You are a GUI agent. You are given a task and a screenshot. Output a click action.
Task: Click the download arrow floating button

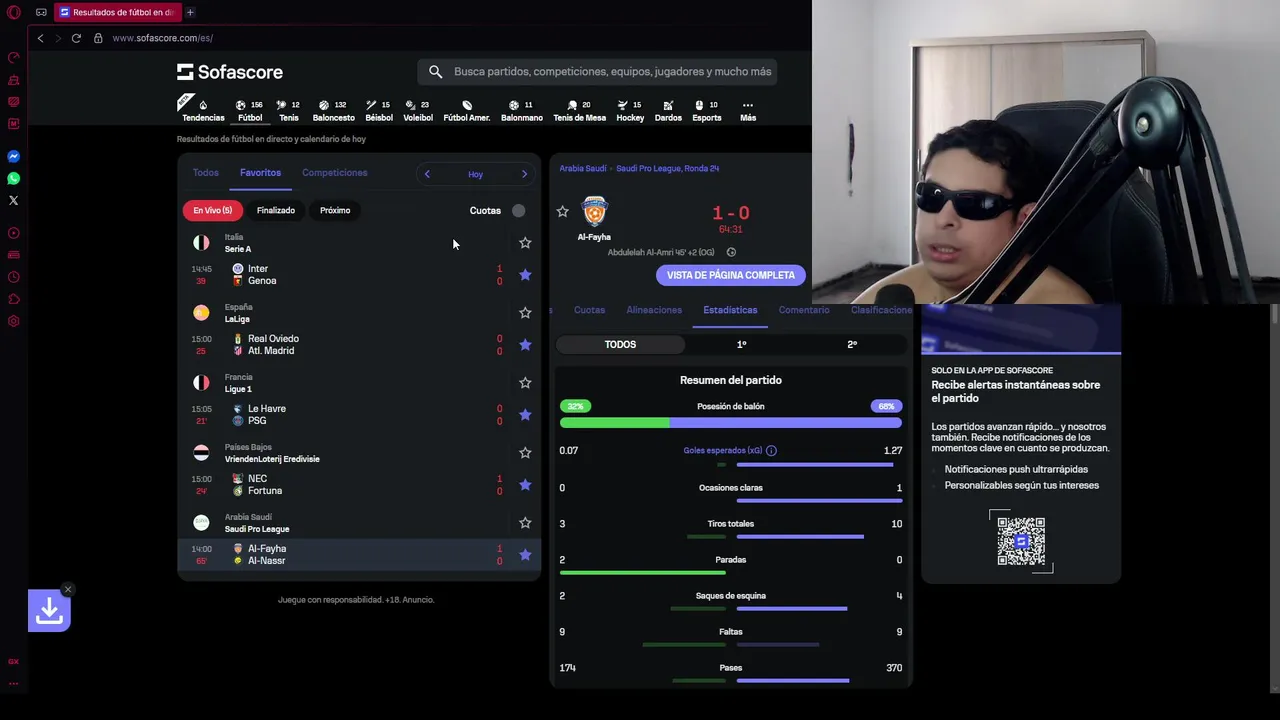(49, 611)
